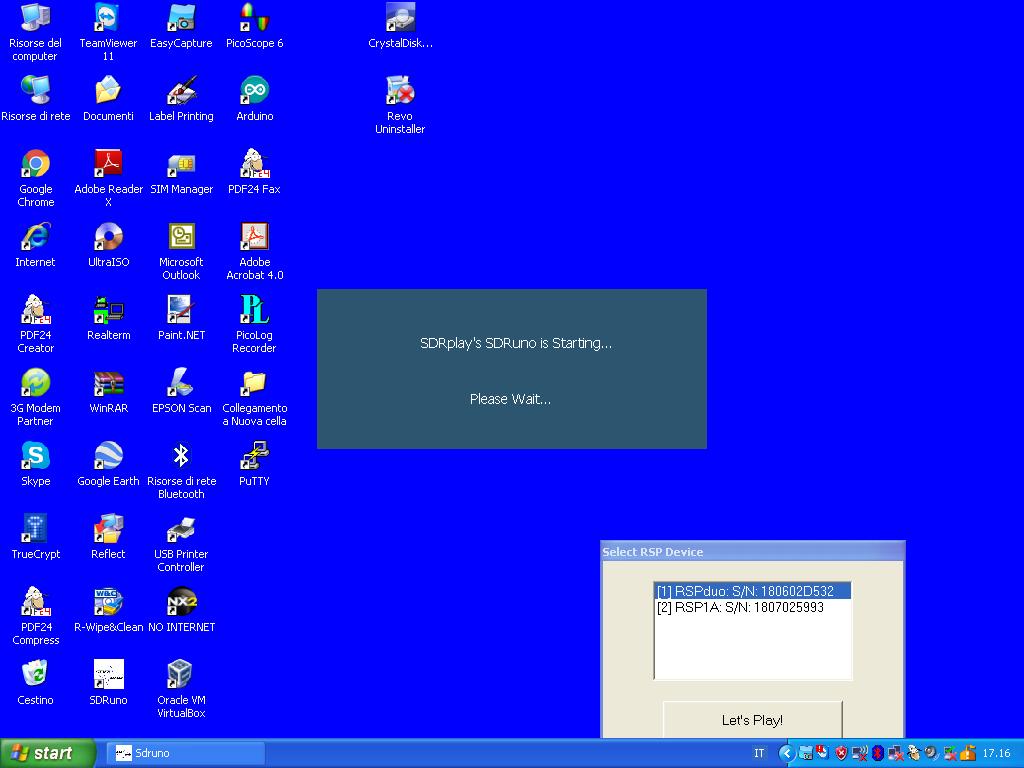Click the PDF24 Fax icon
The height and width of the screenshot is (768, 1024).
254,164
